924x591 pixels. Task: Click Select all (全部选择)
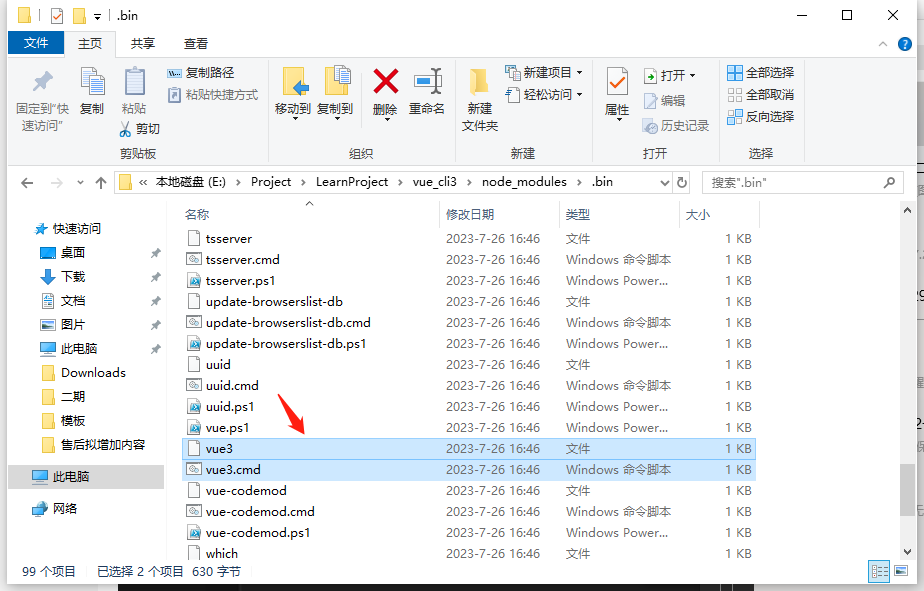(761, 72)
